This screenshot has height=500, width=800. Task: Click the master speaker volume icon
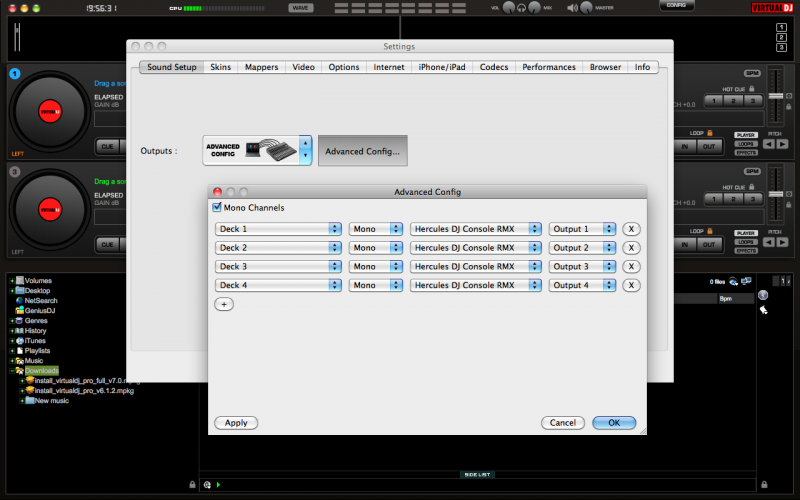pos(572,8)
